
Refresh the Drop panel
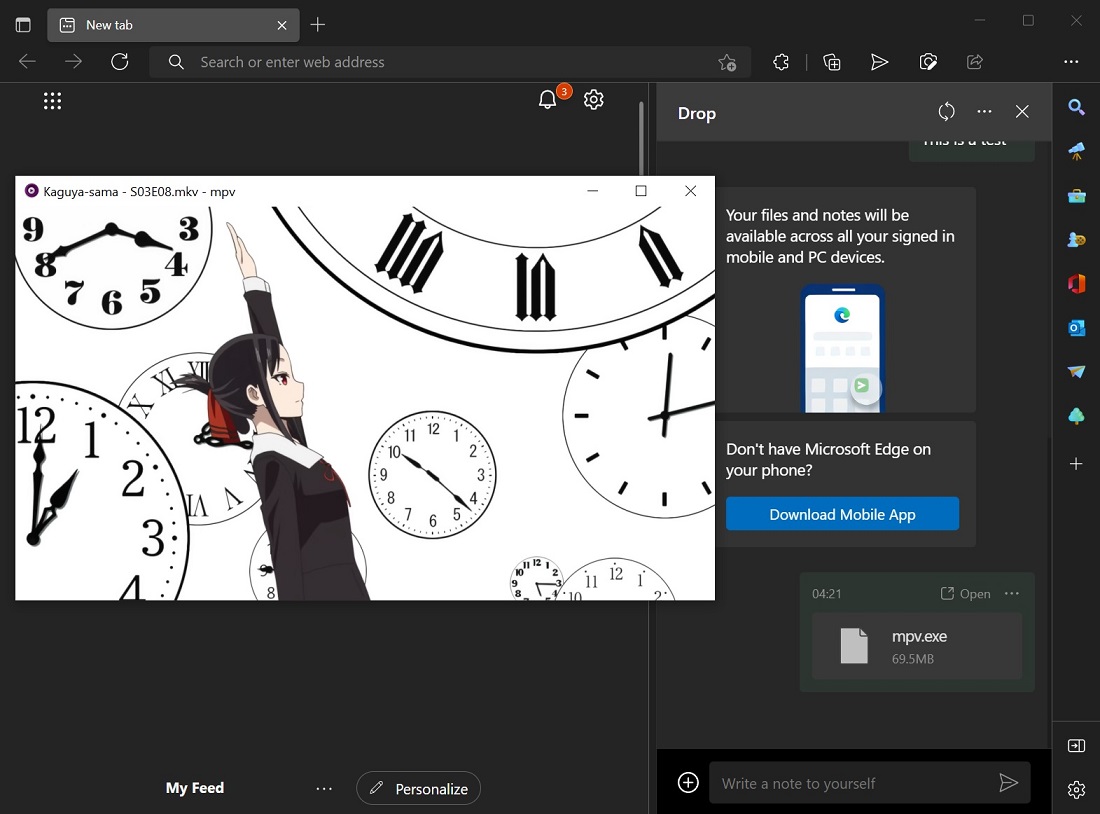click(946, 111)
